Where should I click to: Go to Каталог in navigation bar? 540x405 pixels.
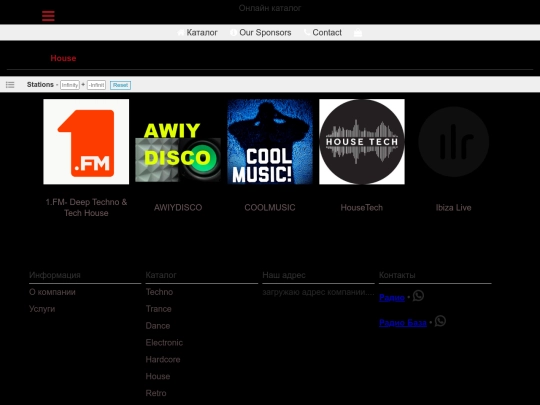click(202, 32)
